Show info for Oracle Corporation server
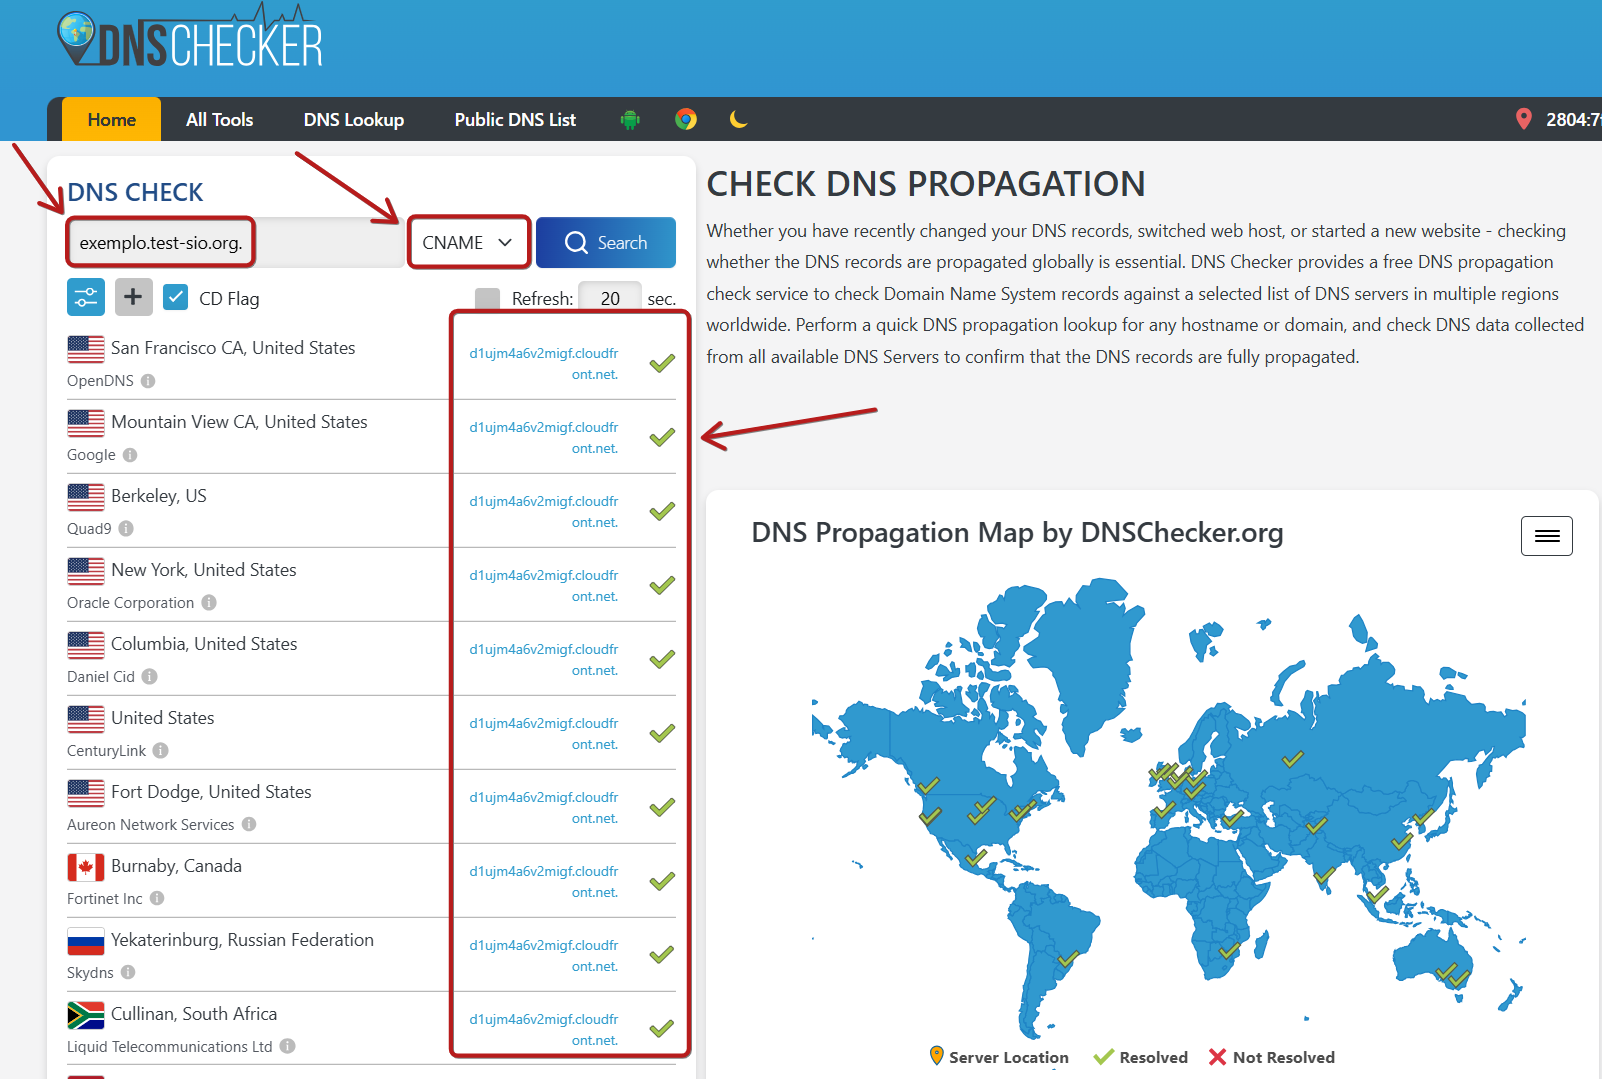1602x1079 pixels. pos(209,603)
